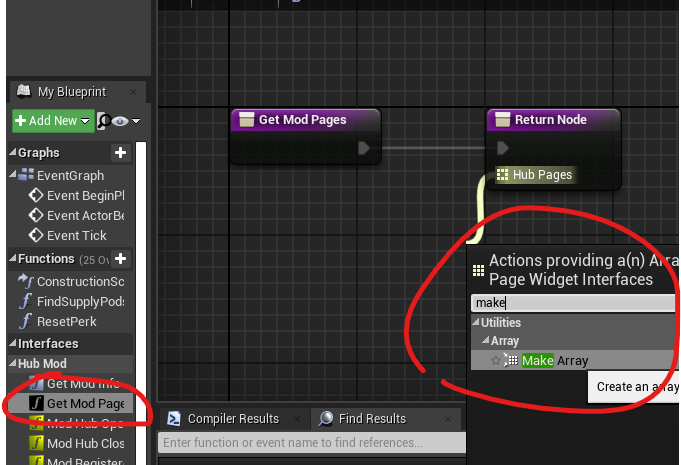Click the find references search field
Screen dimensions: 681x465
coord(312,442)
